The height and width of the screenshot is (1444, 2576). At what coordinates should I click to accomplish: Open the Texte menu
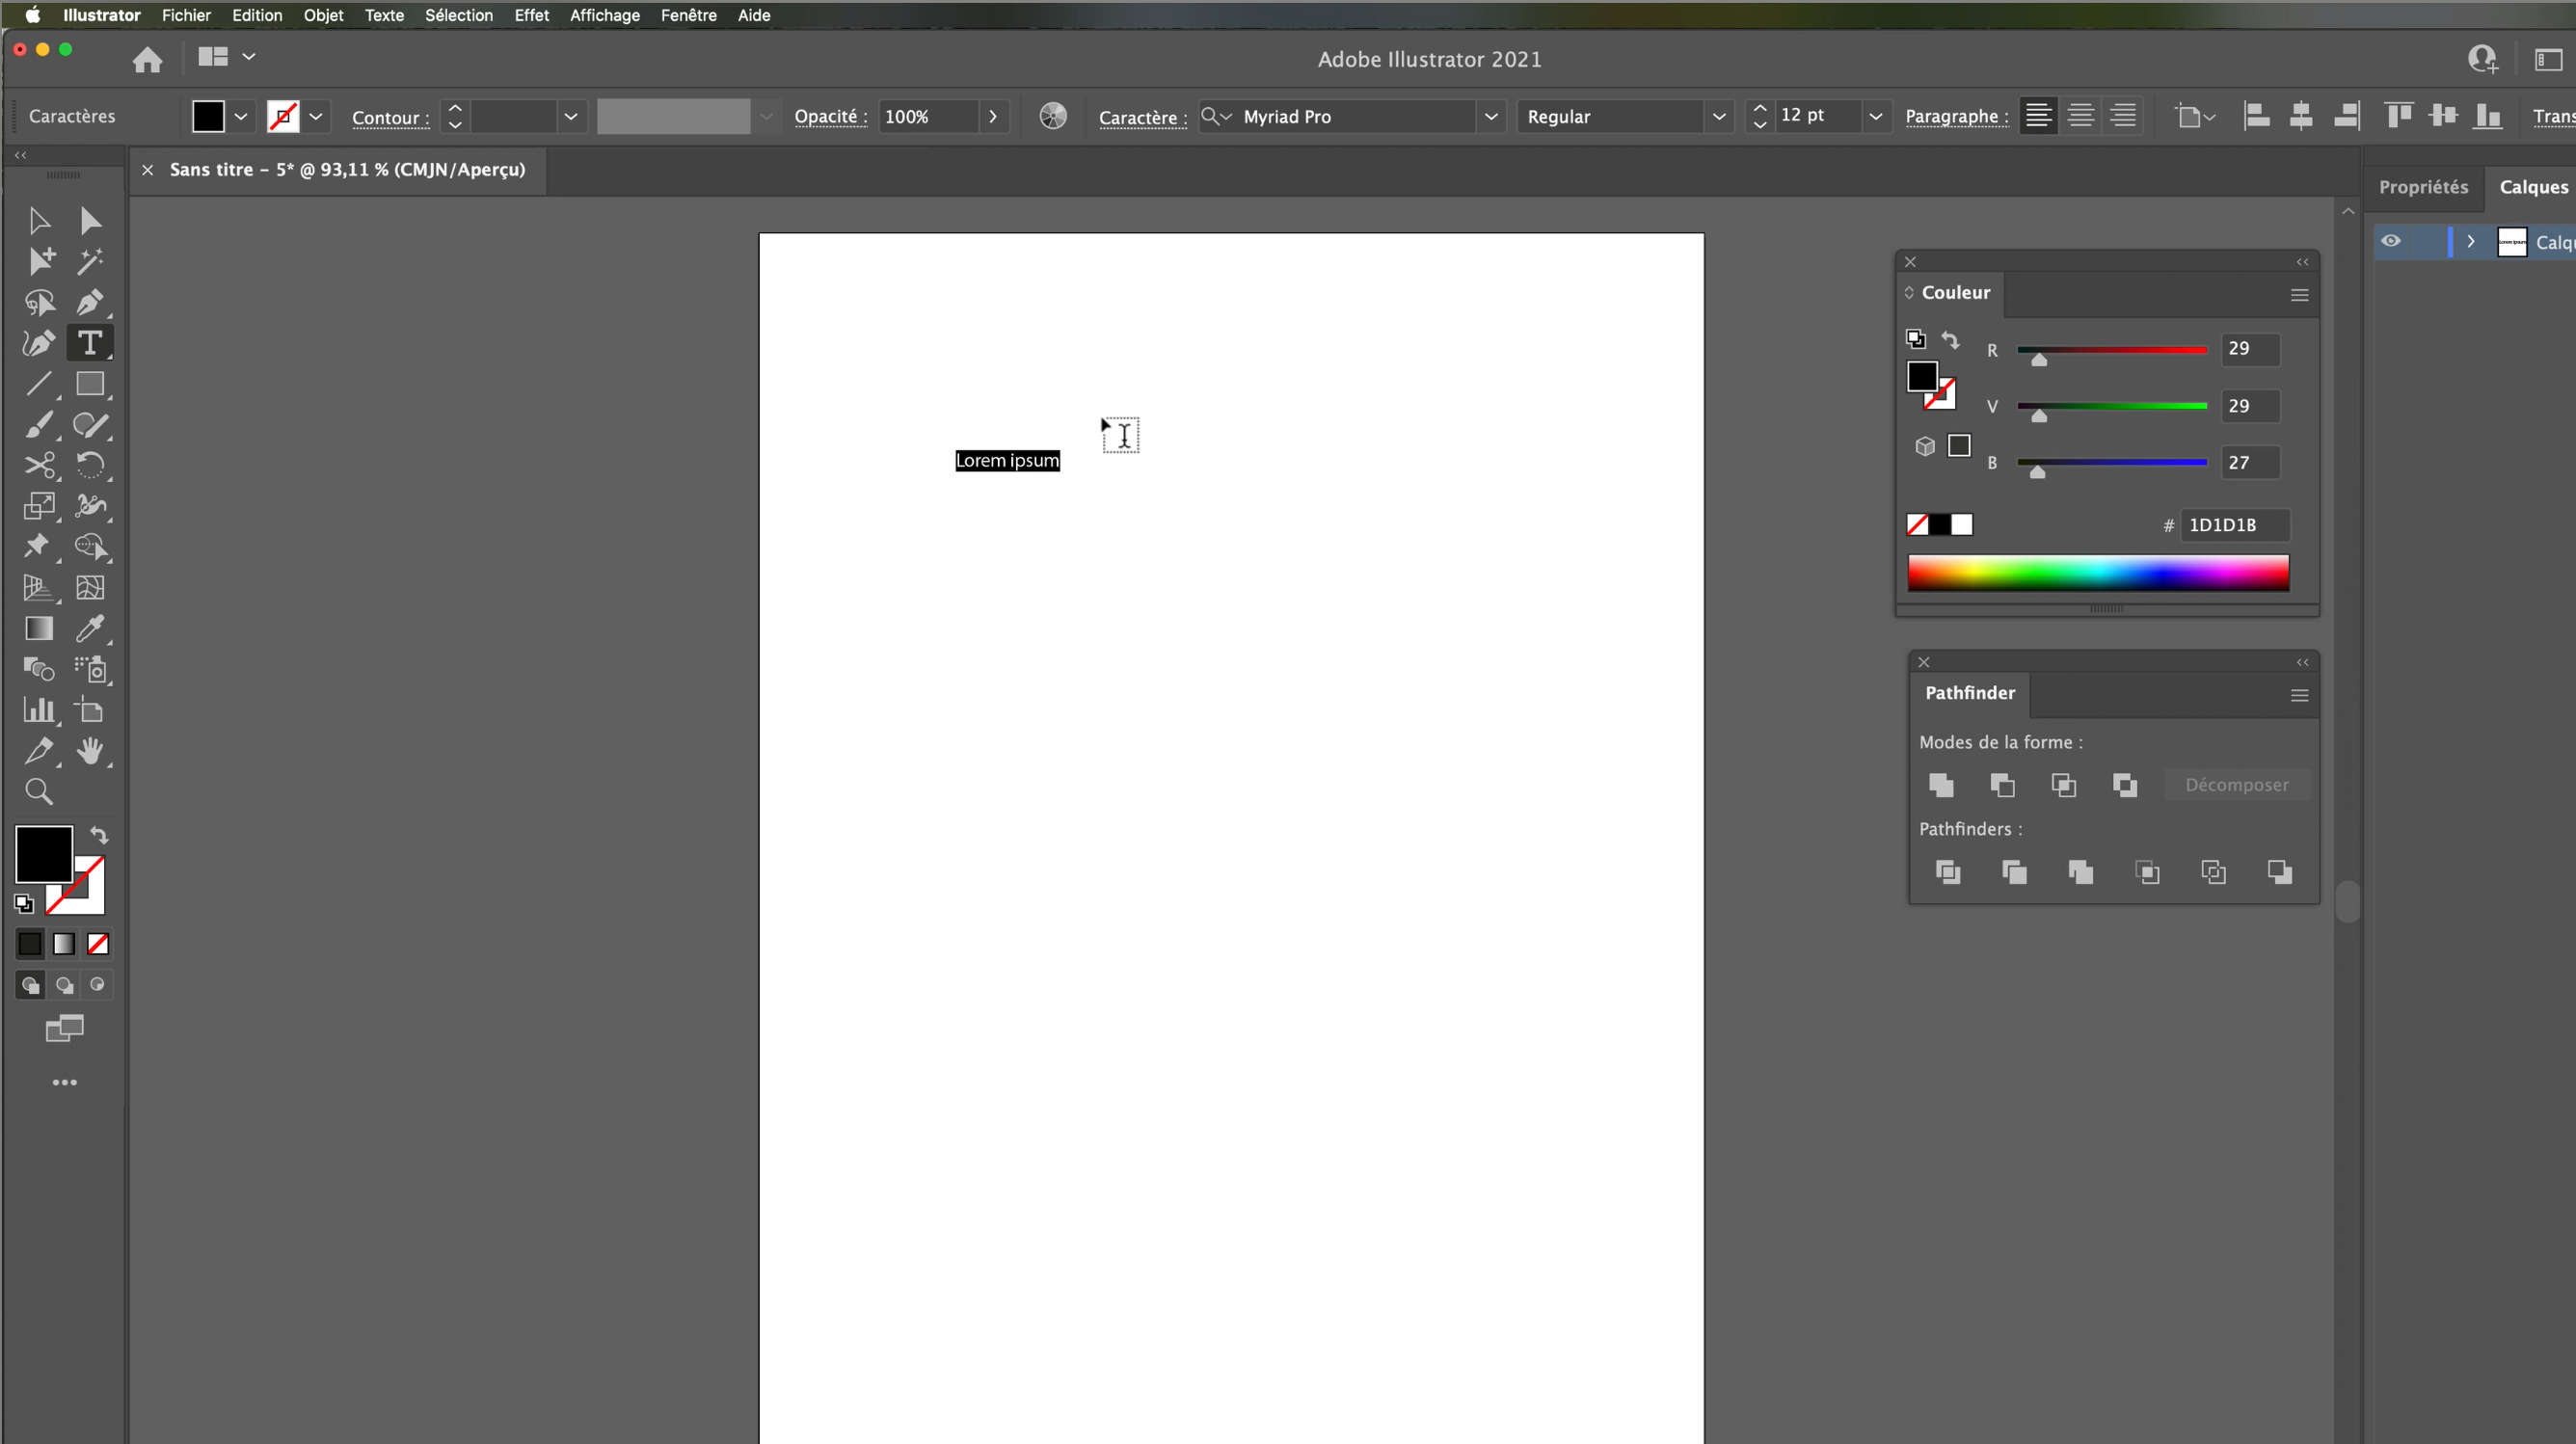click(384, 15)
